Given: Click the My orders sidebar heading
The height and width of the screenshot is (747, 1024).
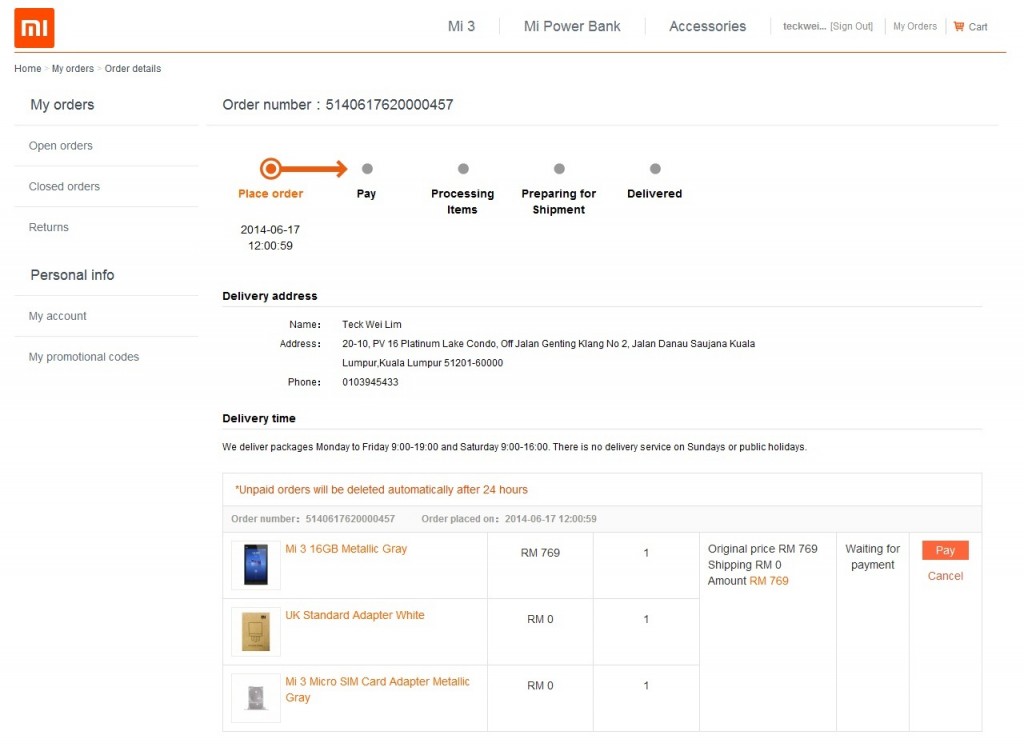Looking at the screenshot, I should pos(62,104).
